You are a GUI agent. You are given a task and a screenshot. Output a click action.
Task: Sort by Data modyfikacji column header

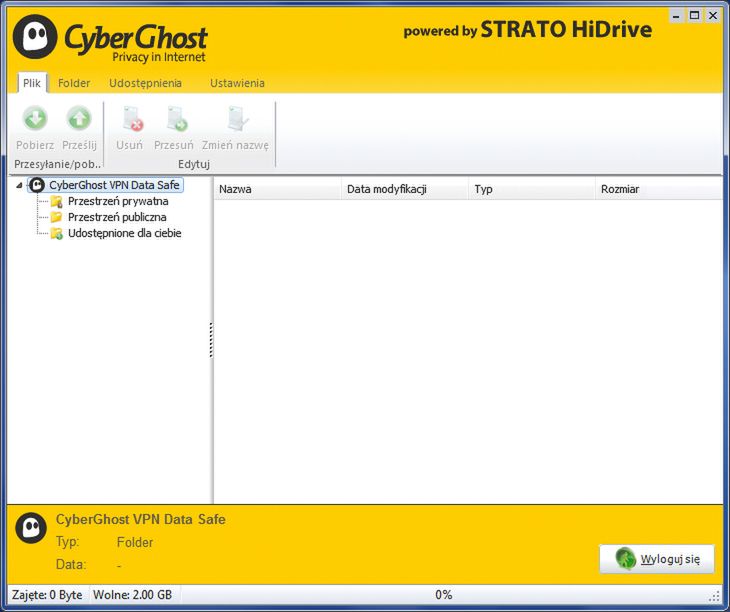click(x=405, y=189)
